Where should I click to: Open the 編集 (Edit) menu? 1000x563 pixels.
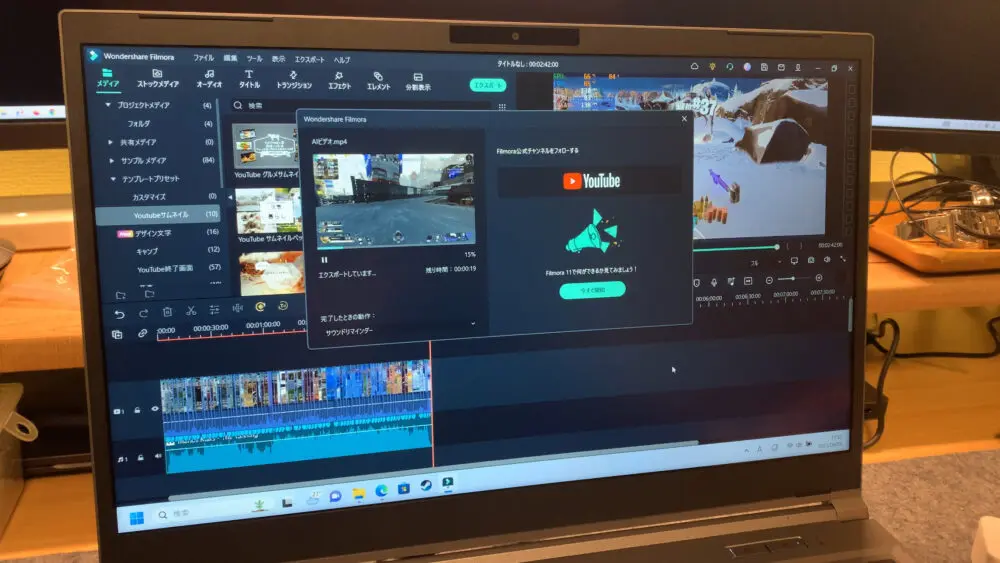[230, 58]
